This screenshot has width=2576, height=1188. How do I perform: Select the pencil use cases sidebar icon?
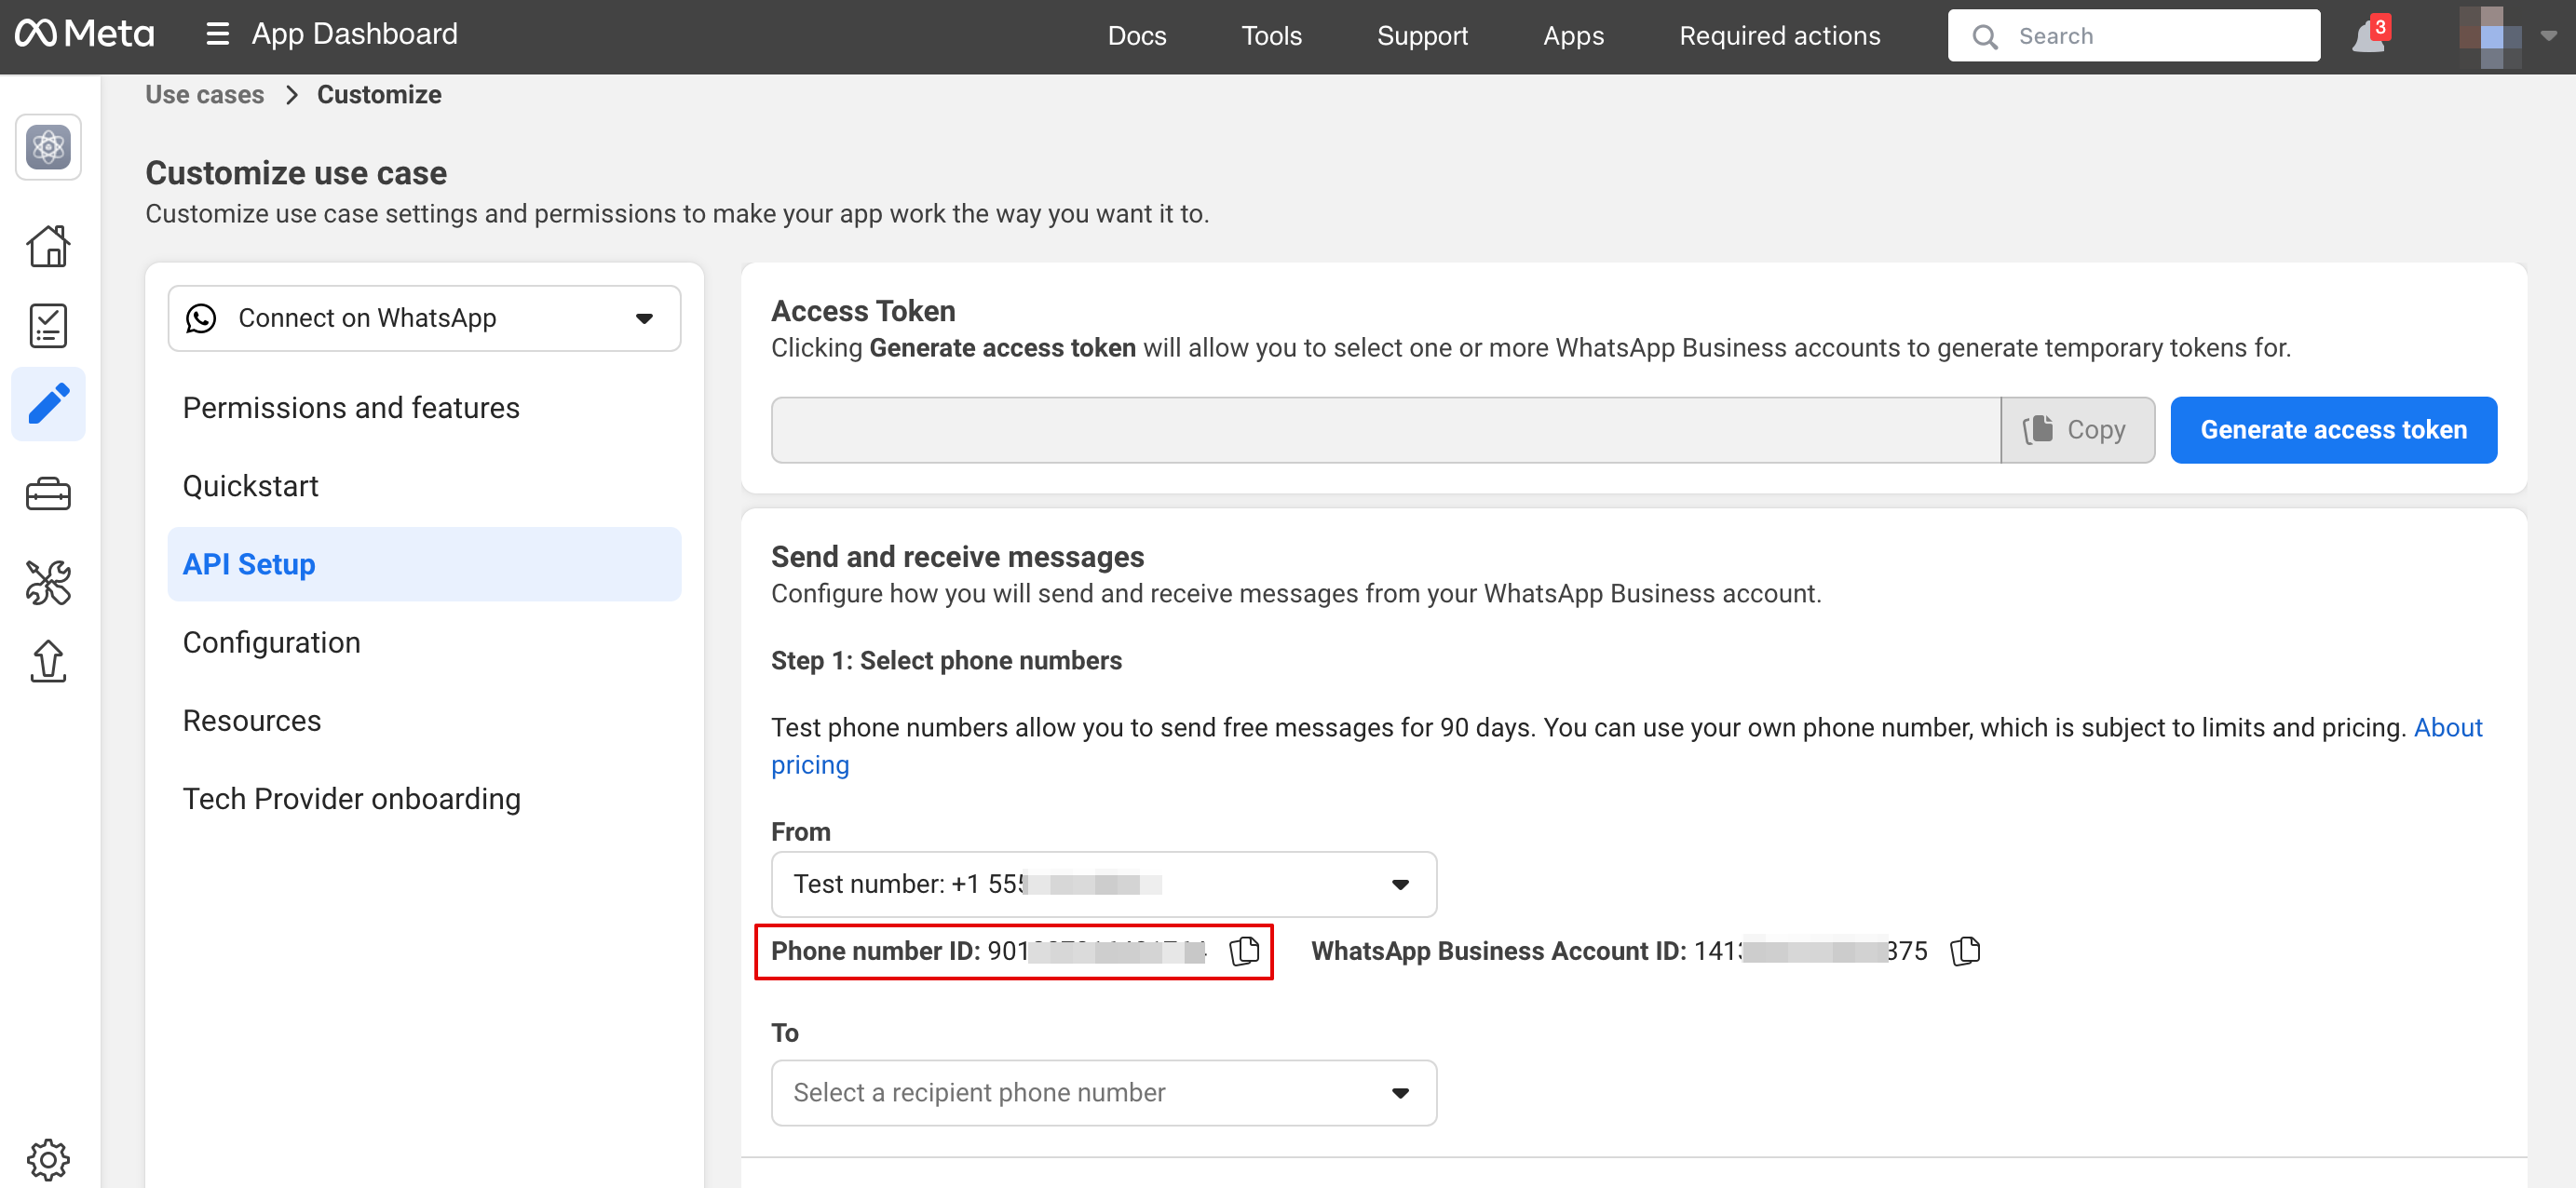pyautogui.click(x=48, y=405)
